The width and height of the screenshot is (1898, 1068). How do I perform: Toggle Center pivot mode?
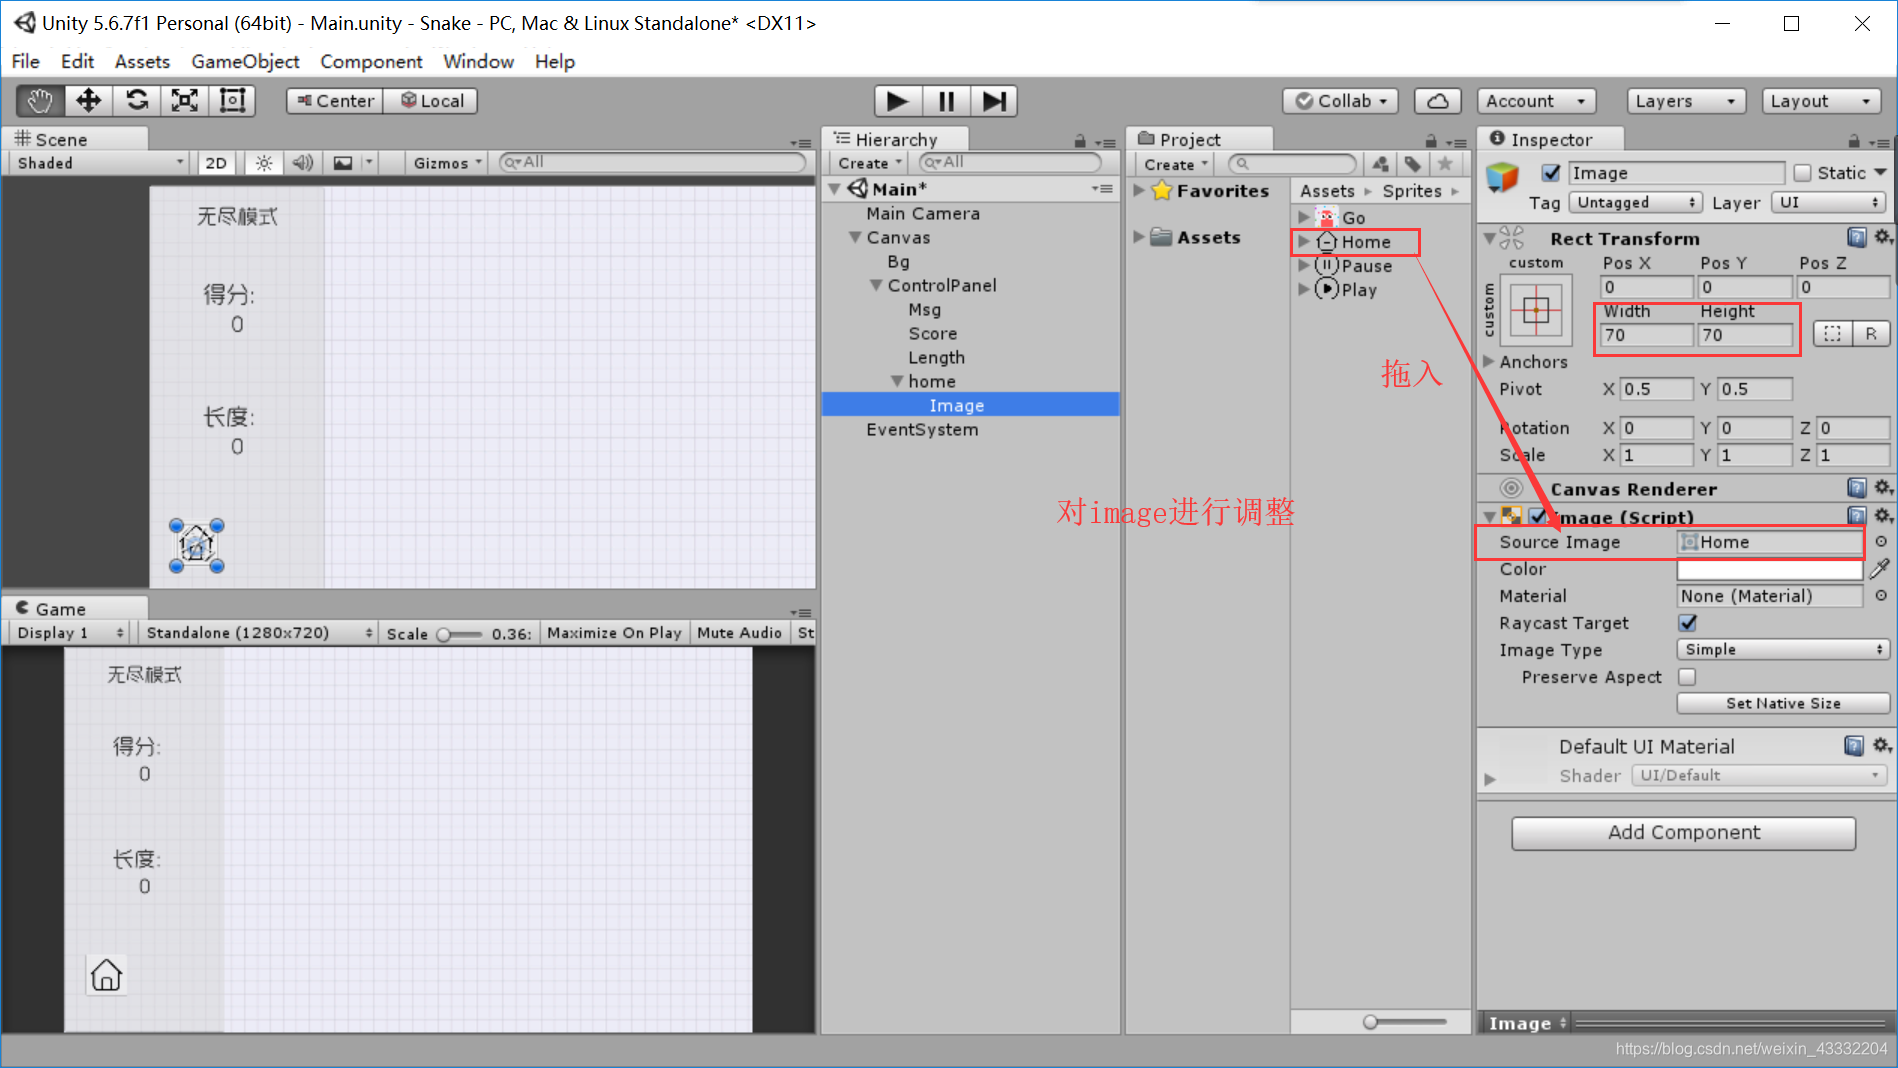click(335, 101)
